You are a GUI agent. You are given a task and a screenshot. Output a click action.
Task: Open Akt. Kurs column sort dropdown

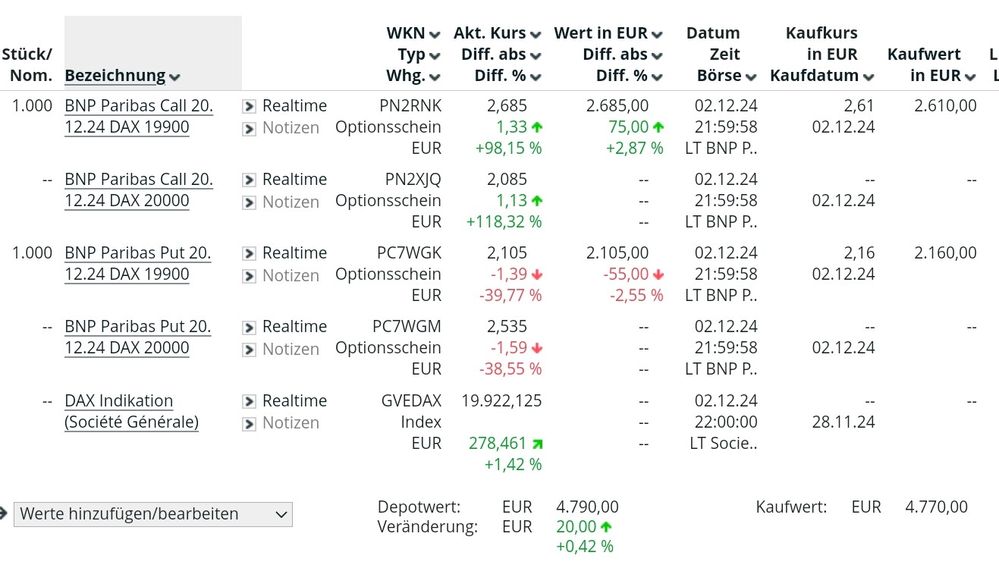click(x=535, y=34)
